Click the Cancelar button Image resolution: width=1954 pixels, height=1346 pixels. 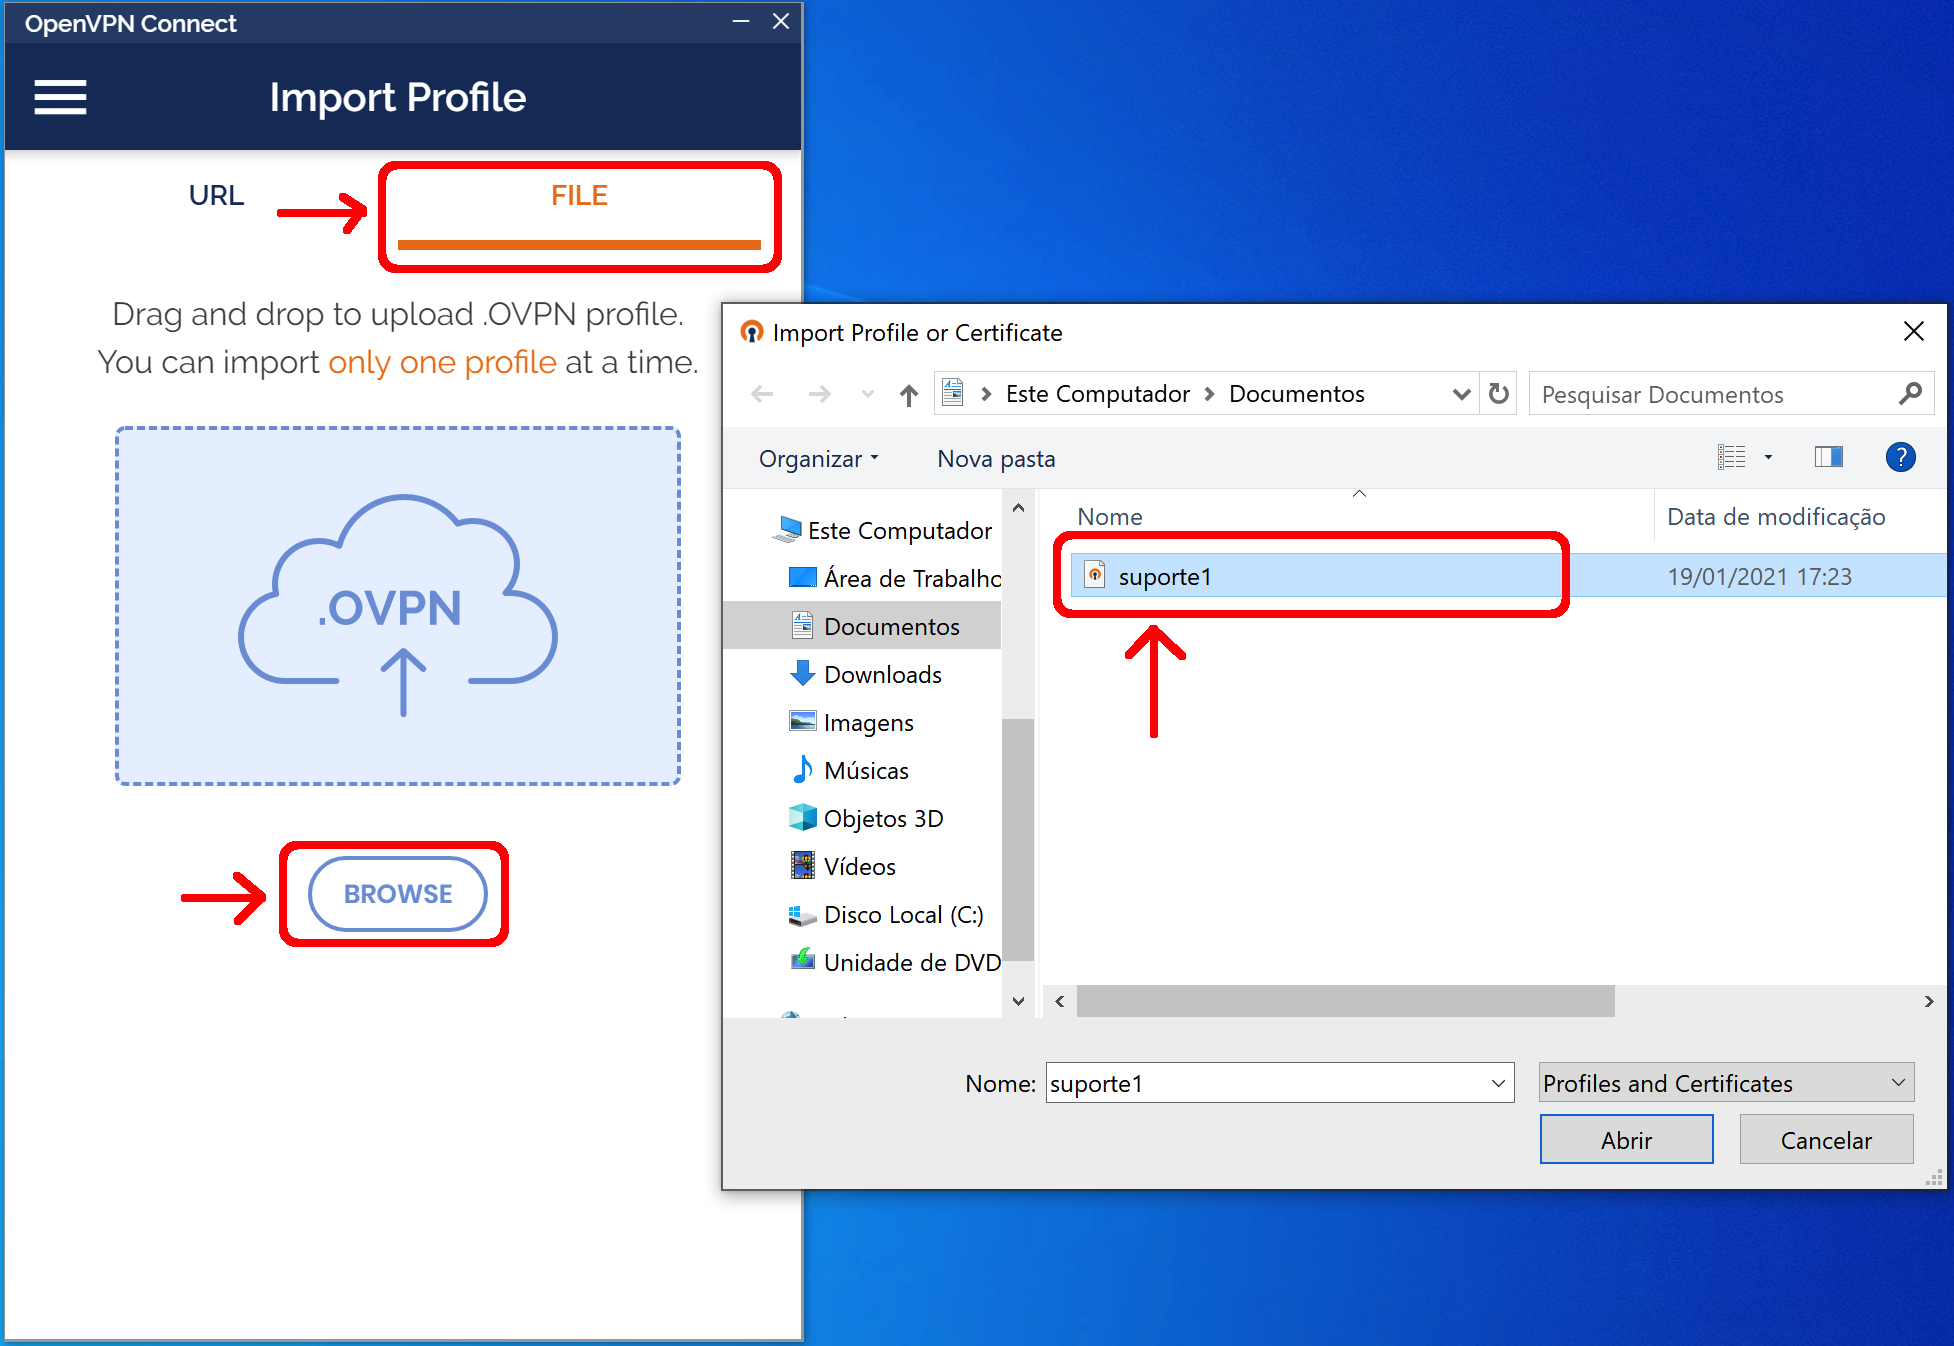1826,1140
